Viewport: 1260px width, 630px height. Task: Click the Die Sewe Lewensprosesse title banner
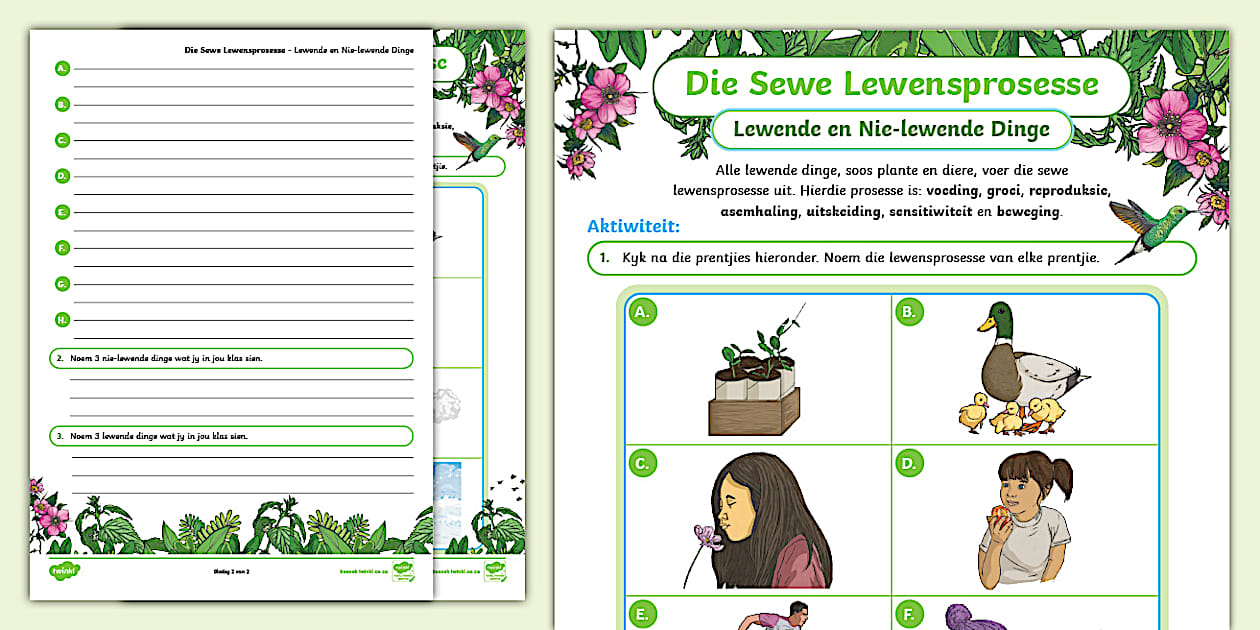coord(891,84)
